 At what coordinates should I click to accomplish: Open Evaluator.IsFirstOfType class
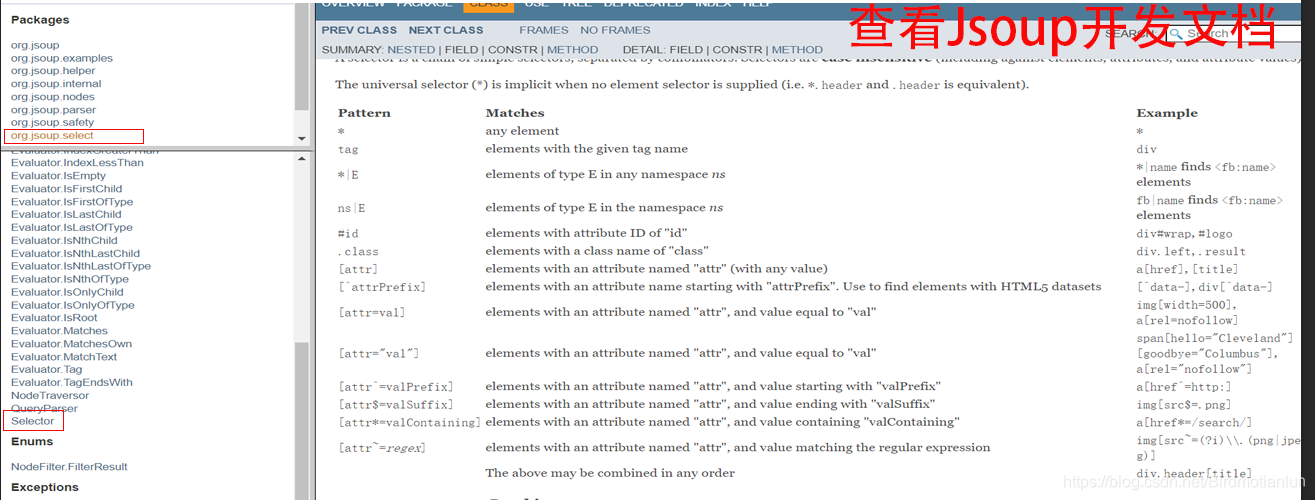(72, 201)
